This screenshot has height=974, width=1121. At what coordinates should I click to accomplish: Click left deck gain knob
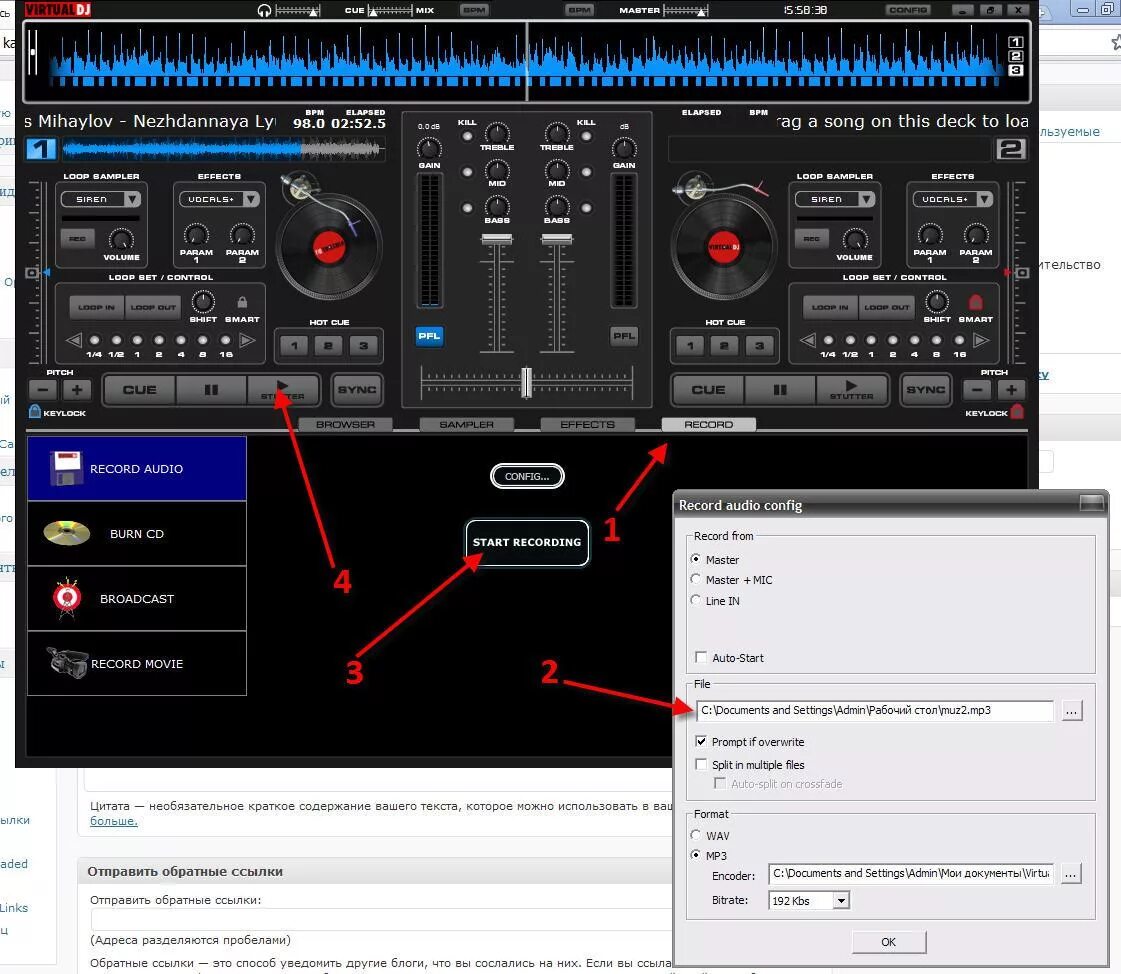pos(429,149)
